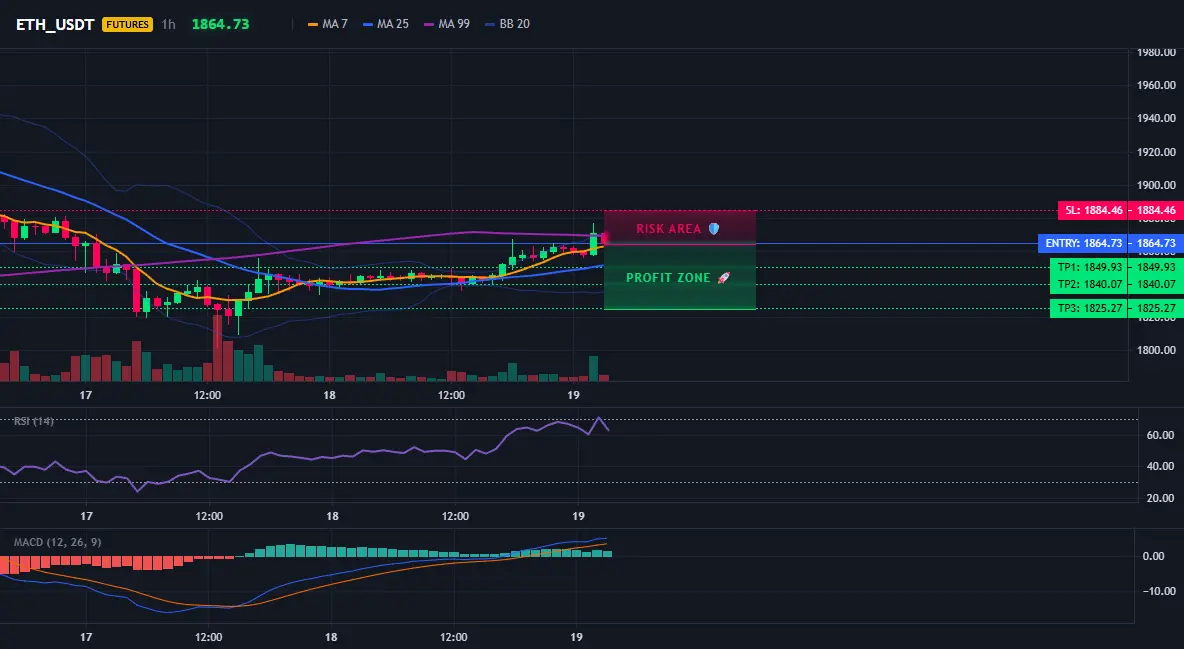Toggle the BB 20 legend item
Viewport: 1184px width, 649px height.
(x=507, y=24)
